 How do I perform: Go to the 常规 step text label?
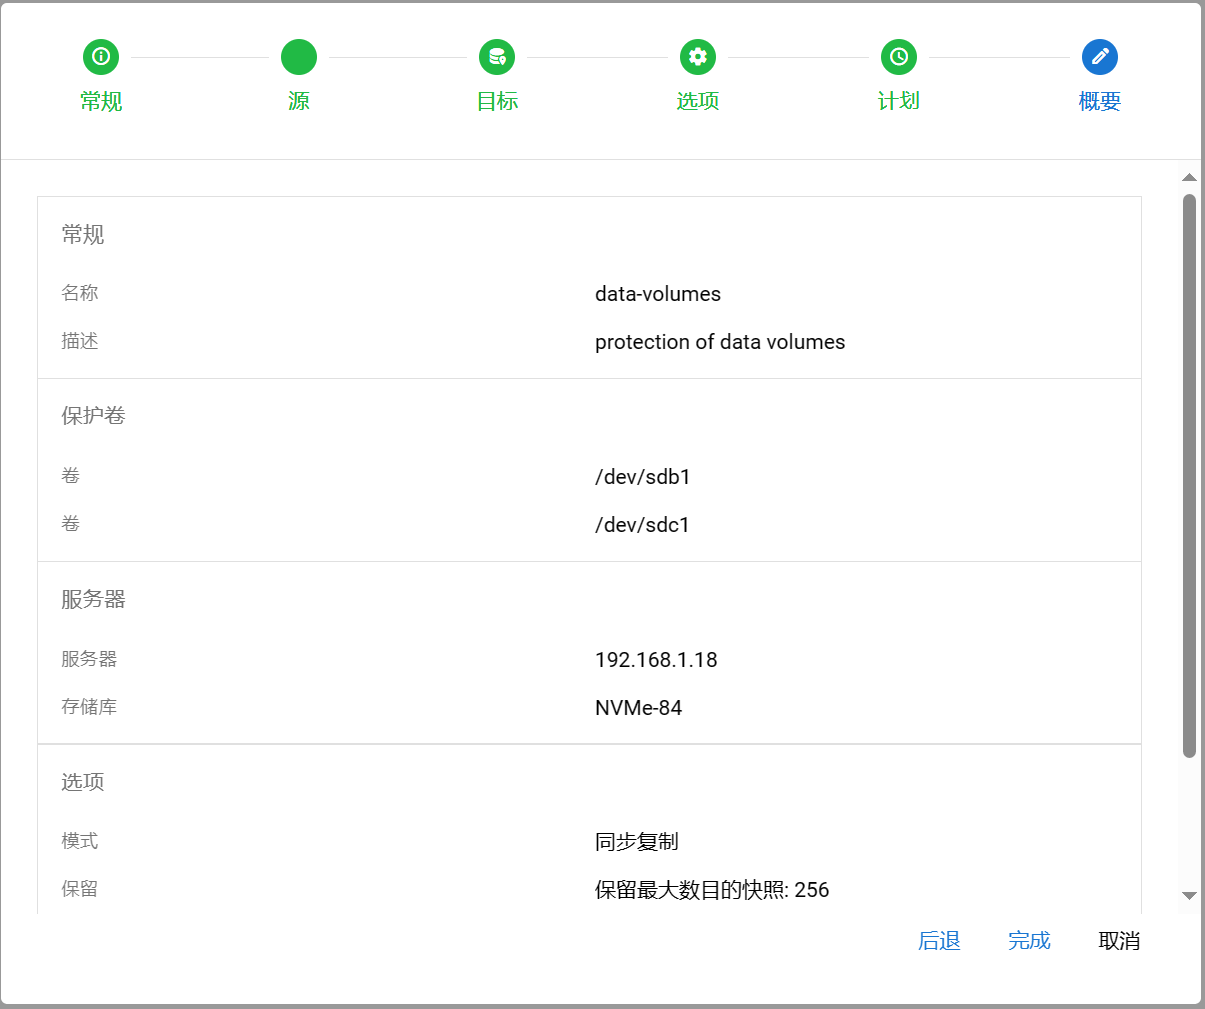pyautogui.click(x=101, y=101)
